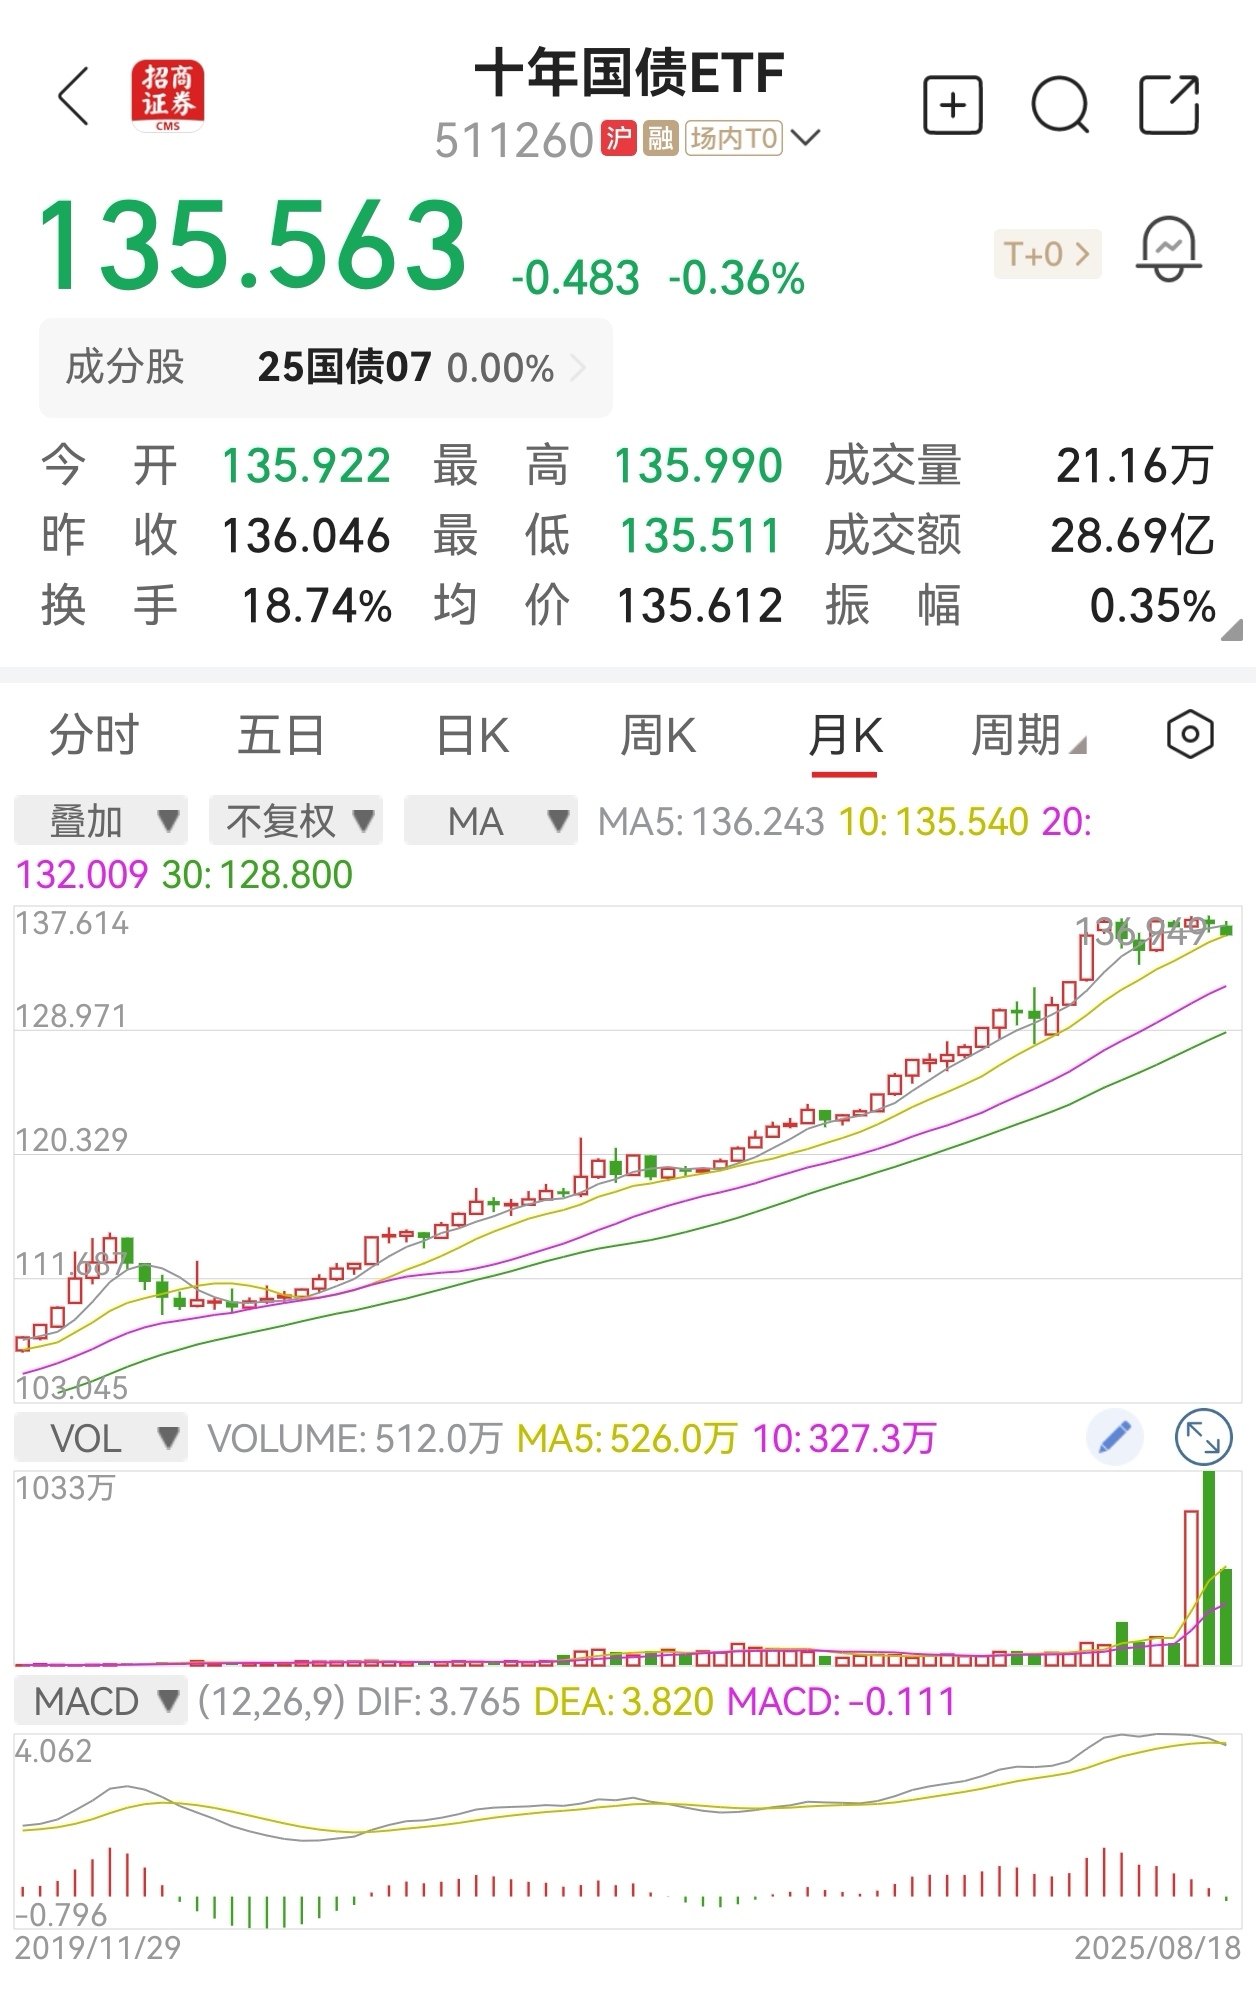Switch to 周K tab

point(657,736)
